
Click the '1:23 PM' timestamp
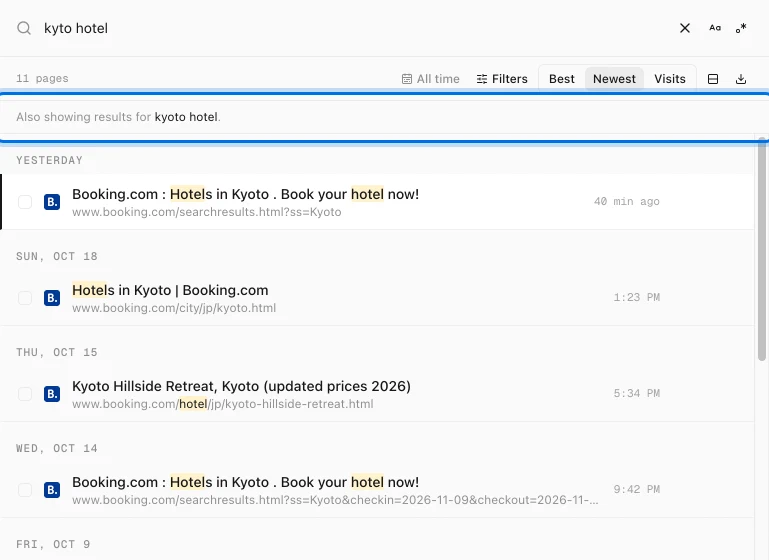(x=637, y=298)
